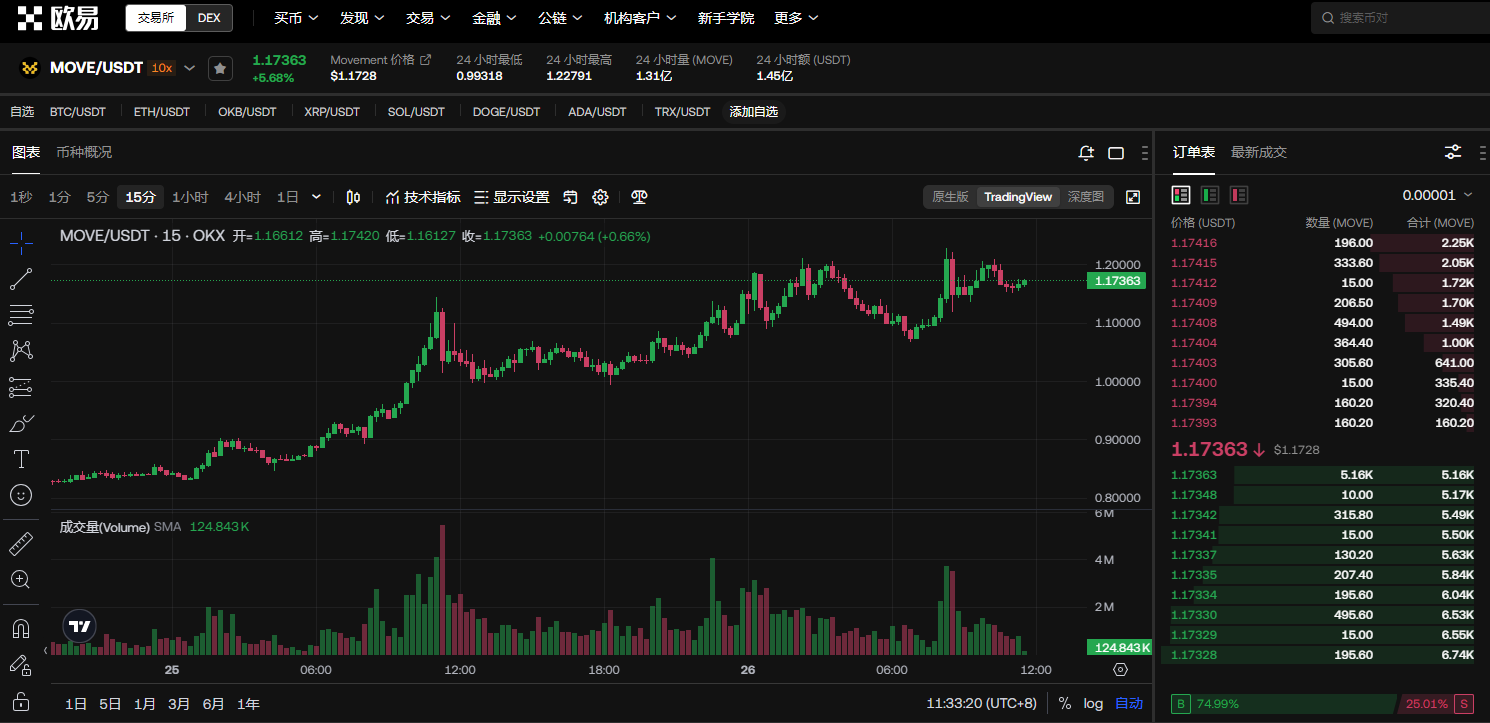Open the candlestick chart type icon
Viewport: 1490px width, 723px height.
tap(353, 197)
